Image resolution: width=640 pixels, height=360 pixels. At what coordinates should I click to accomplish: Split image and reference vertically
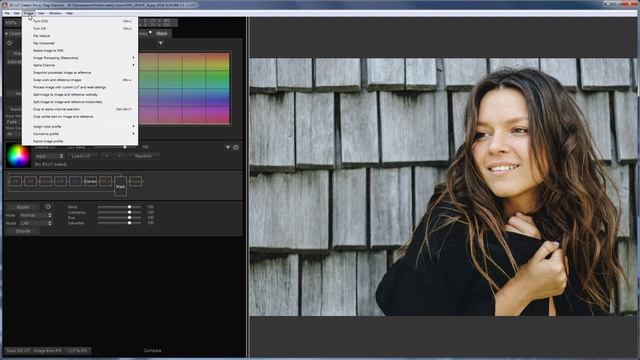(x=80, y=95)
